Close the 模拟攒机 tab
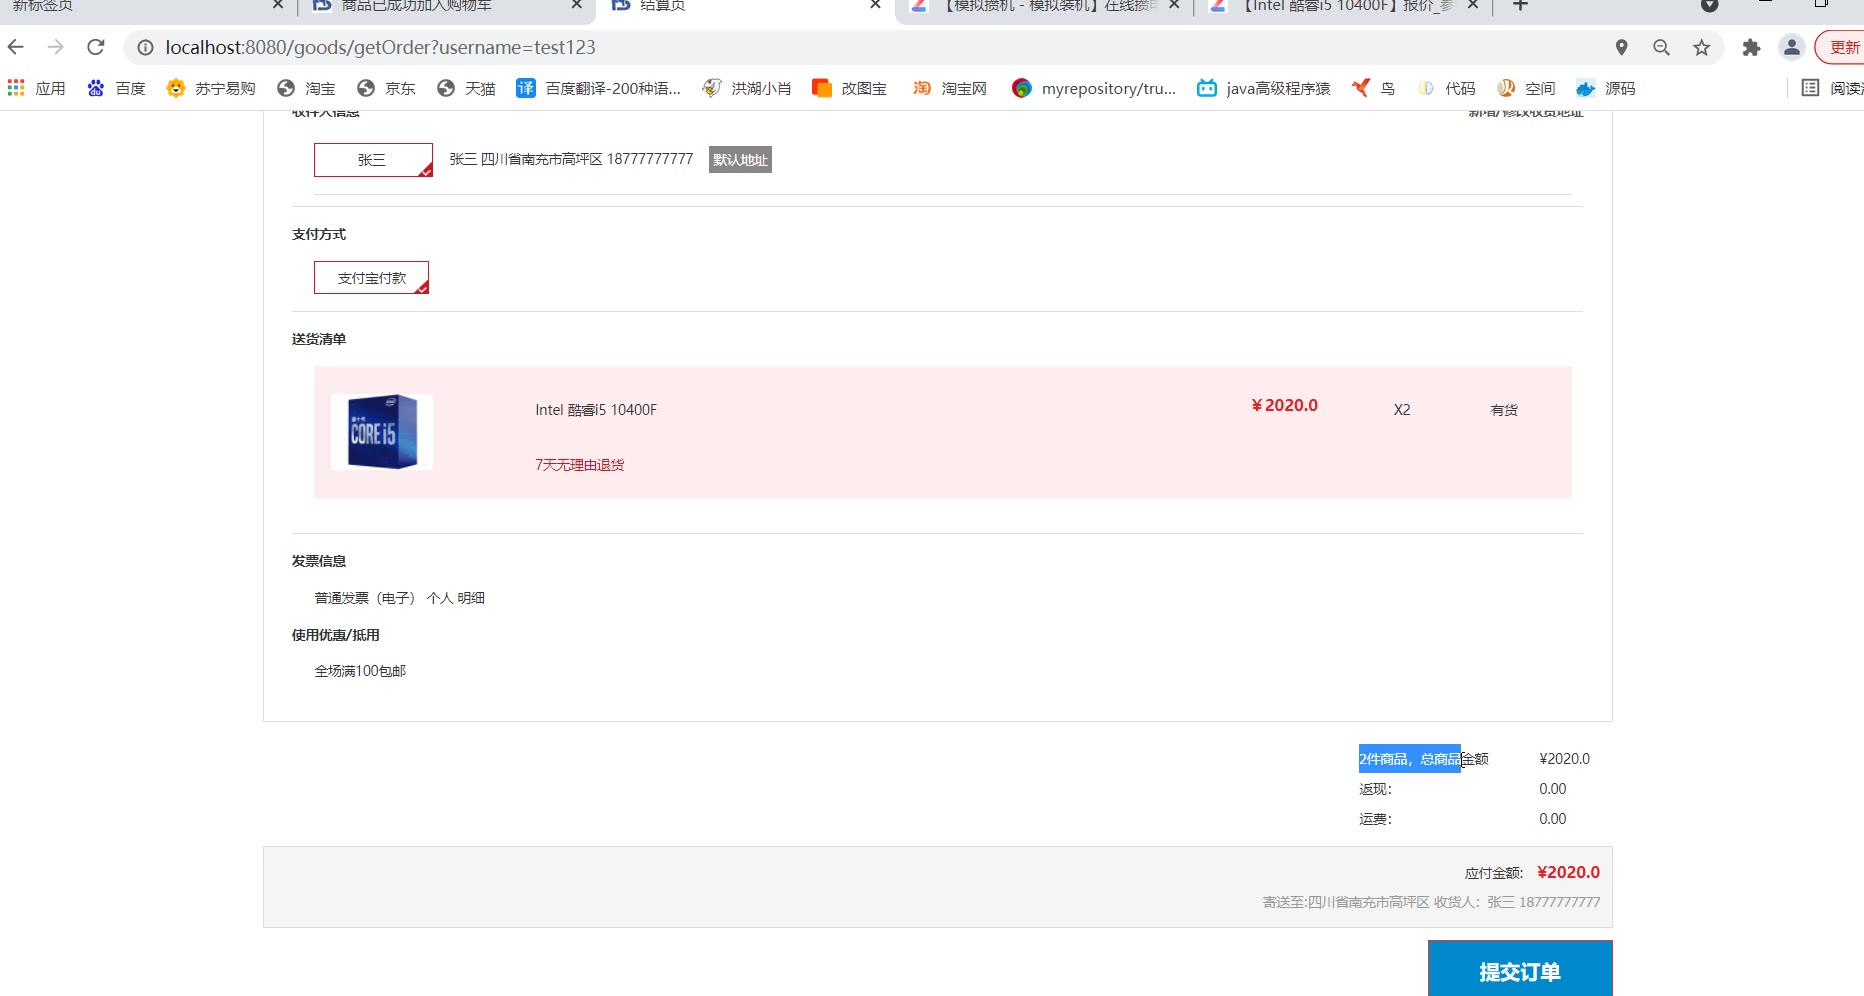 1174,6
